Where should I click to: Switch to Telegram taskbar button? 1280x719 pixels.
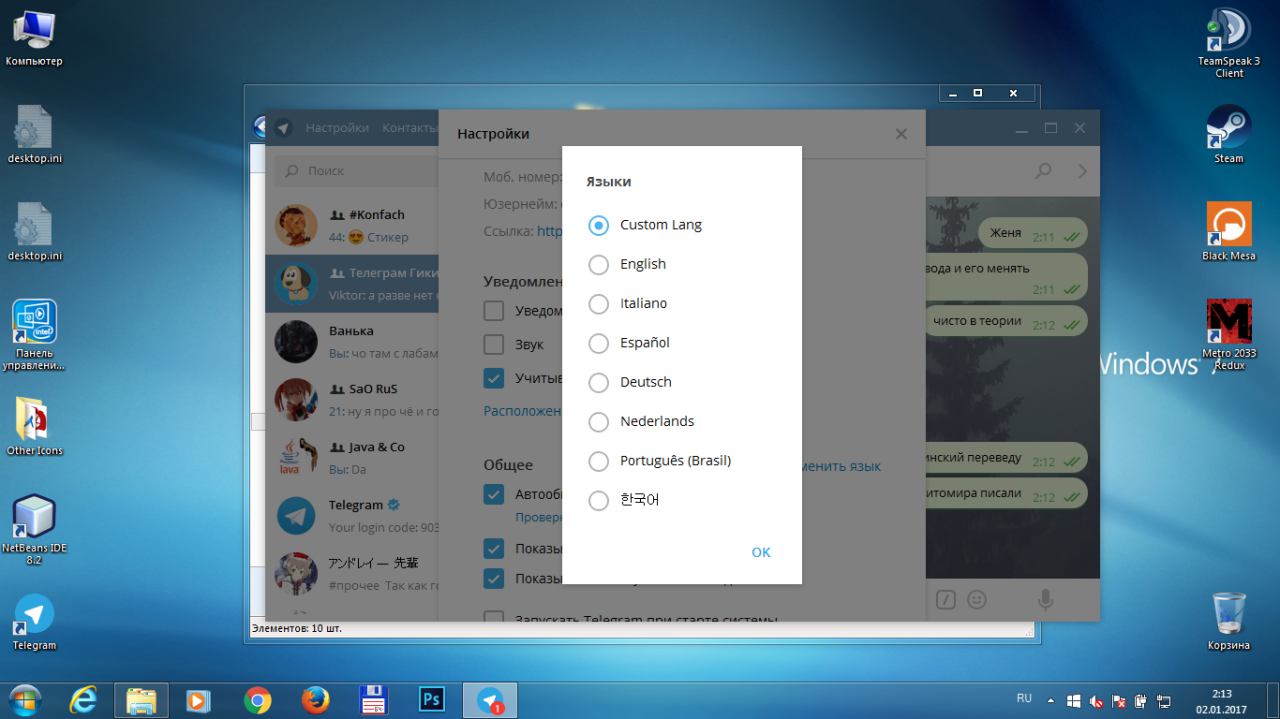(x=490, y=700)
